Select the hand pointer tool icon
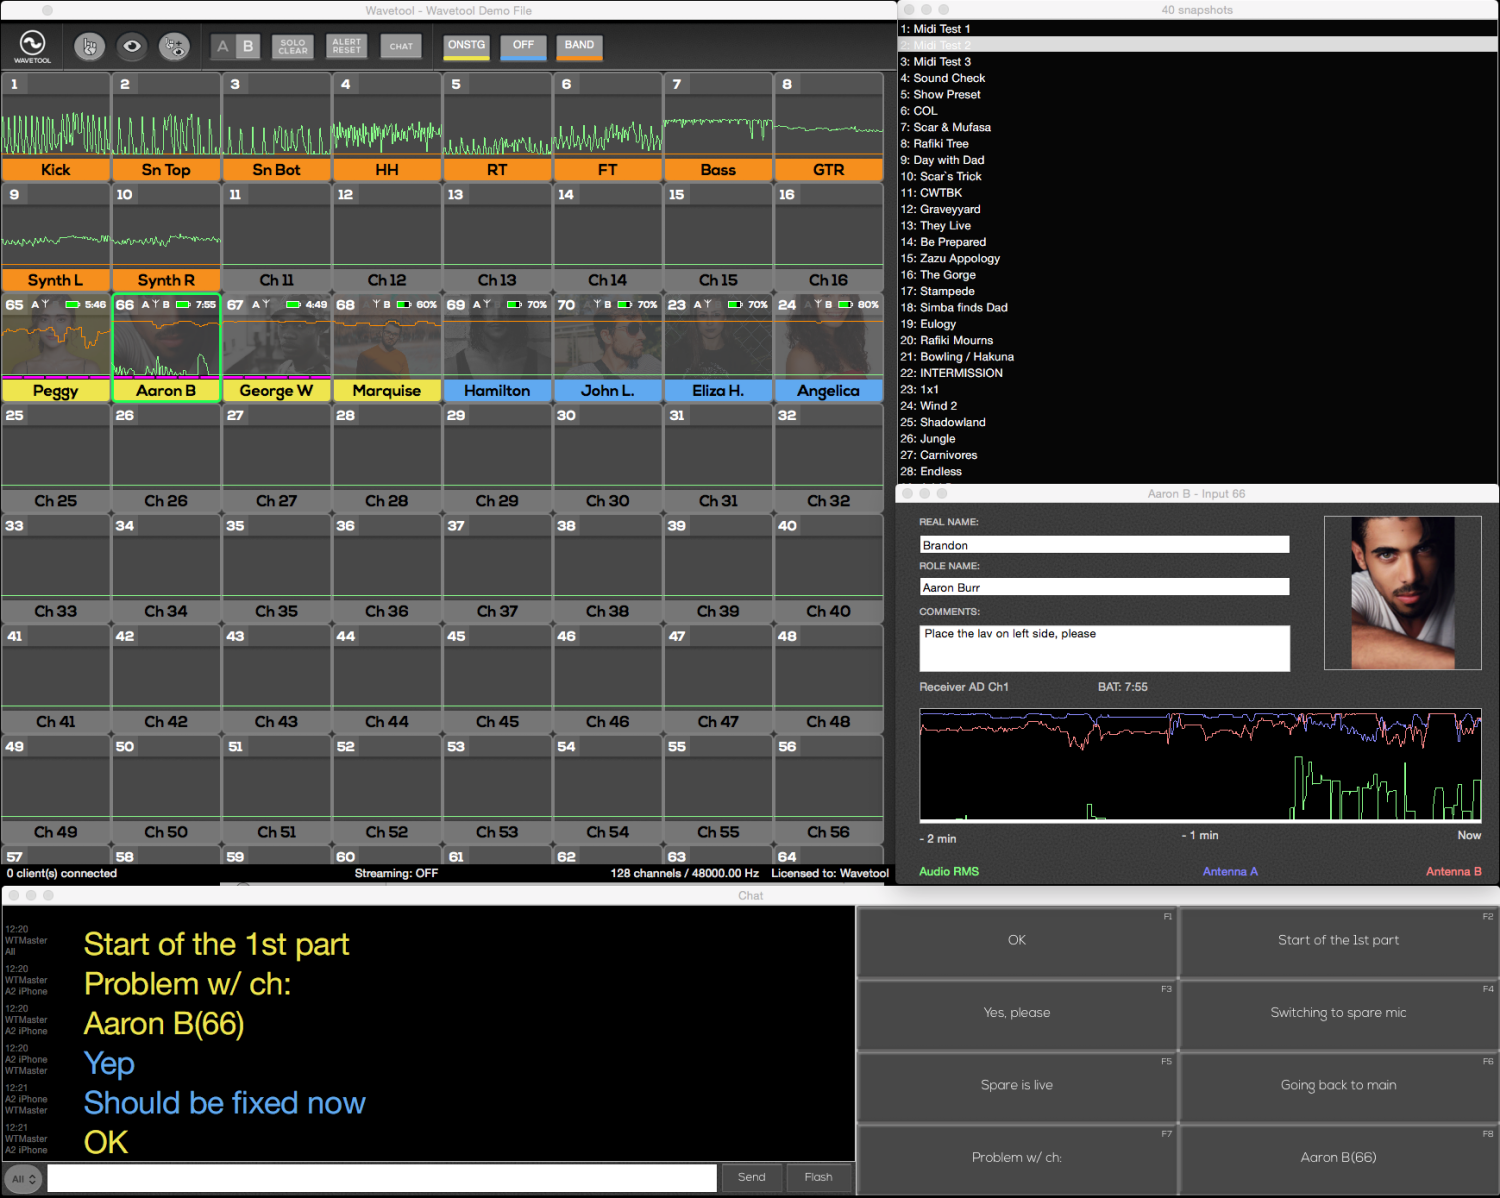This screenshot has height=1198, width=1500. (x=90, y=46)
